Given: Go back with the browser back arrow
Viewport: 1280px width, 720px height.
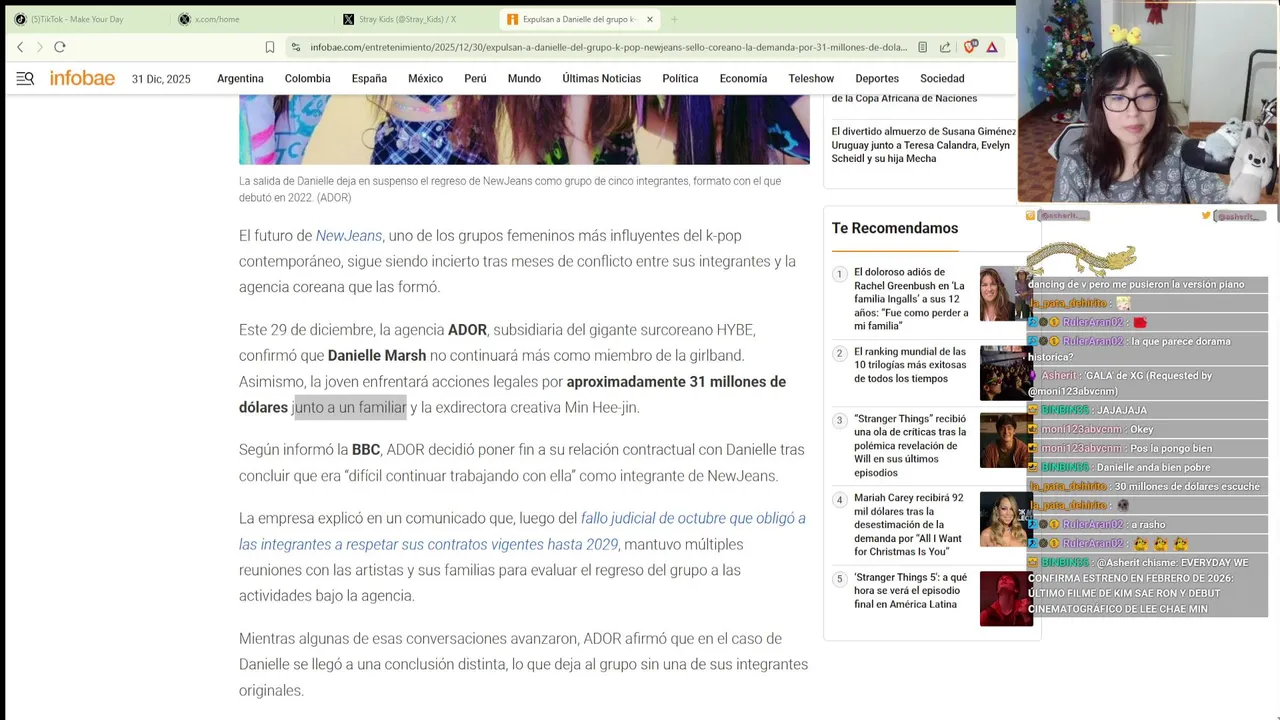Looking at the screenshot, I should [x=20, y=47].
